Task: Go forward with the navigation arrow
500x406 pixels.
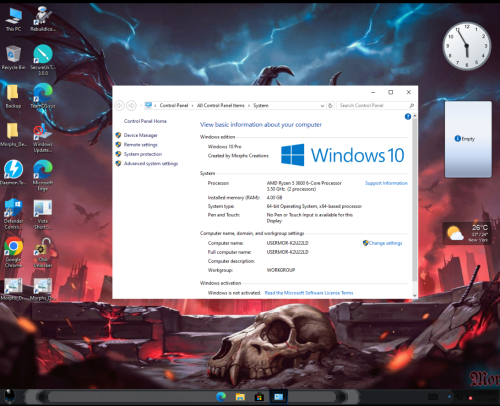Action: pyautogui.click(x=132, y=105)
